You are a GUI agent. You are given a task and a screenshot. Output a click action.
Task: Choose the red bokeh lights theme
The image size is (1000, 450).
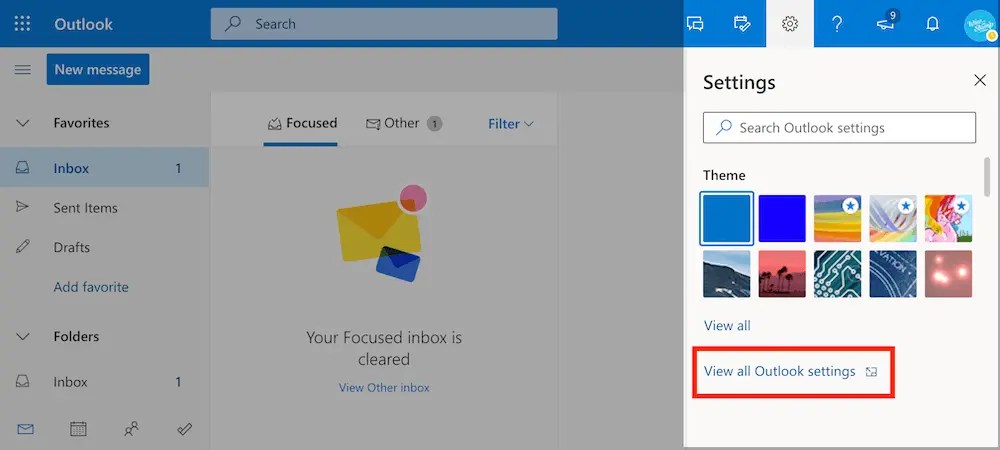tap(948, 273)
